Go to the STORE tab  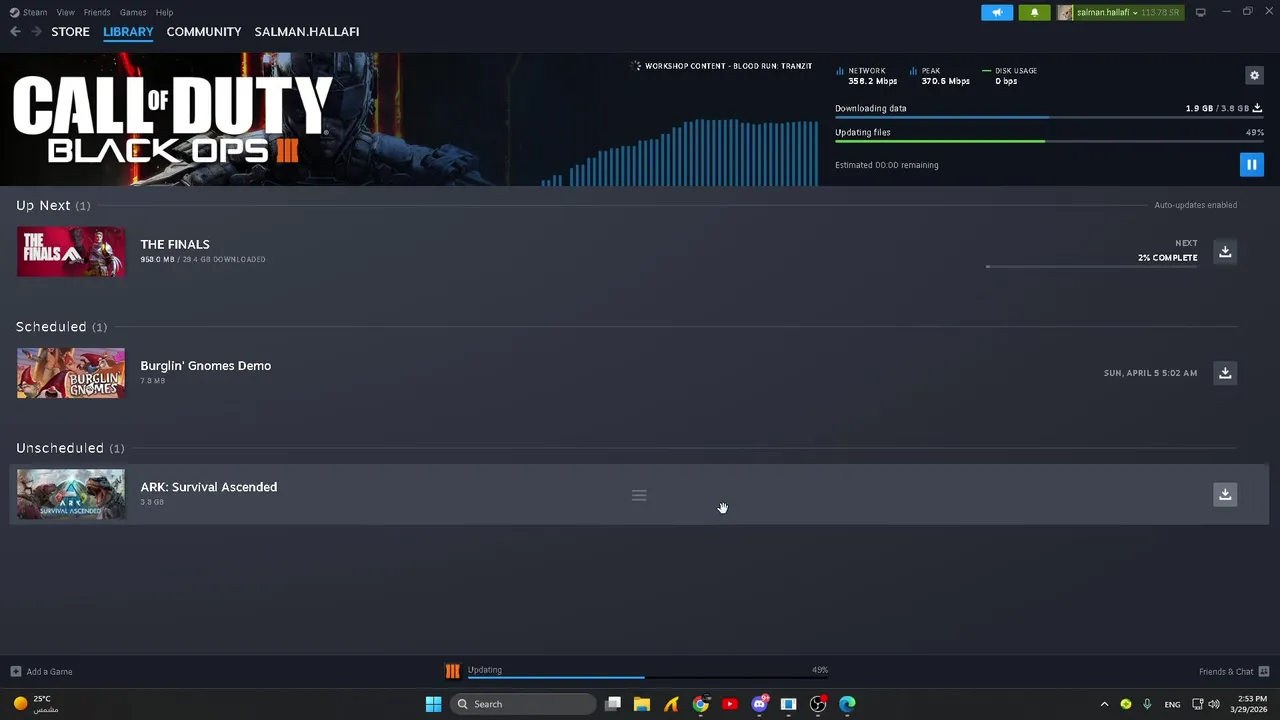(70, 32)
